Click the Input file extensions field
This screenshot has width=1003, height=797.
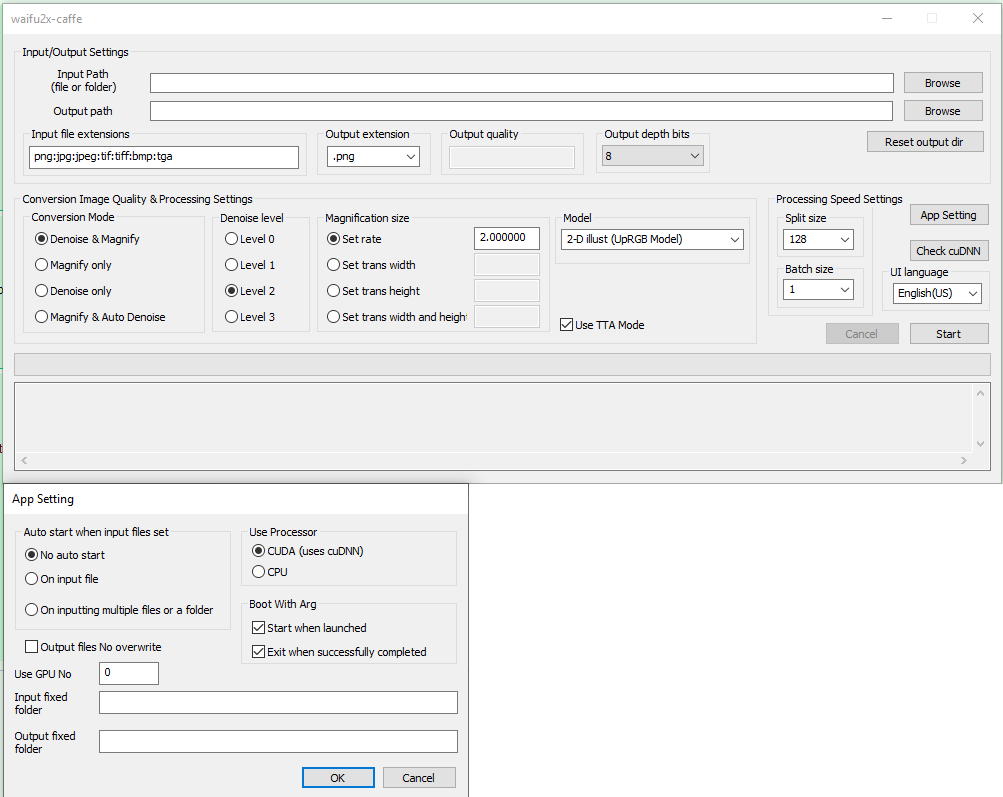point(164,157)
